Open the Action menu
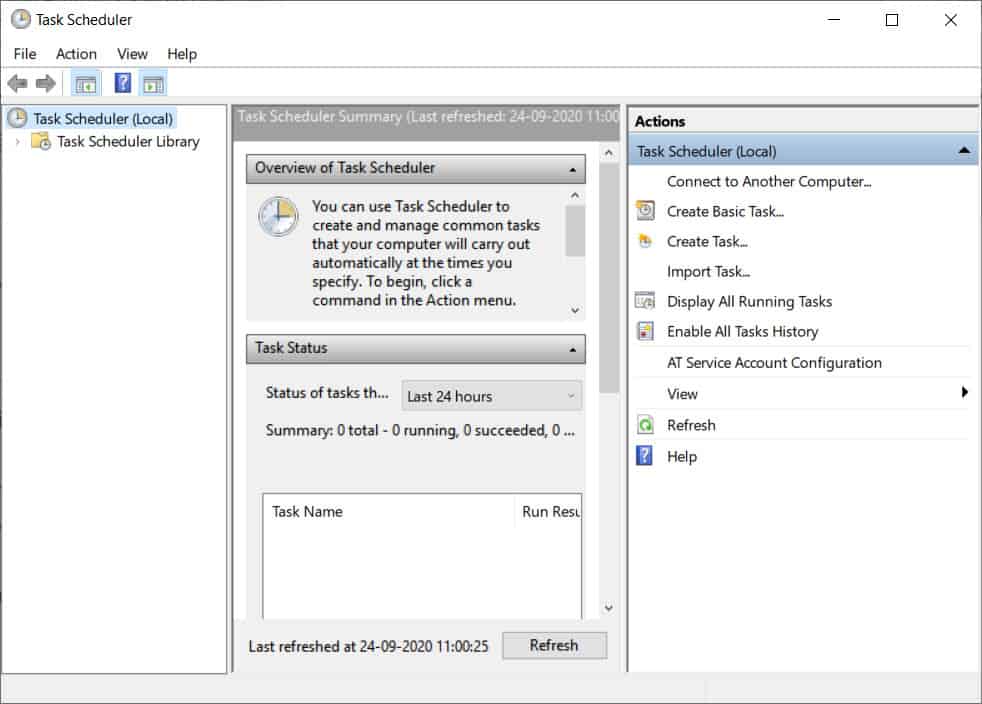 coord(76,54)
